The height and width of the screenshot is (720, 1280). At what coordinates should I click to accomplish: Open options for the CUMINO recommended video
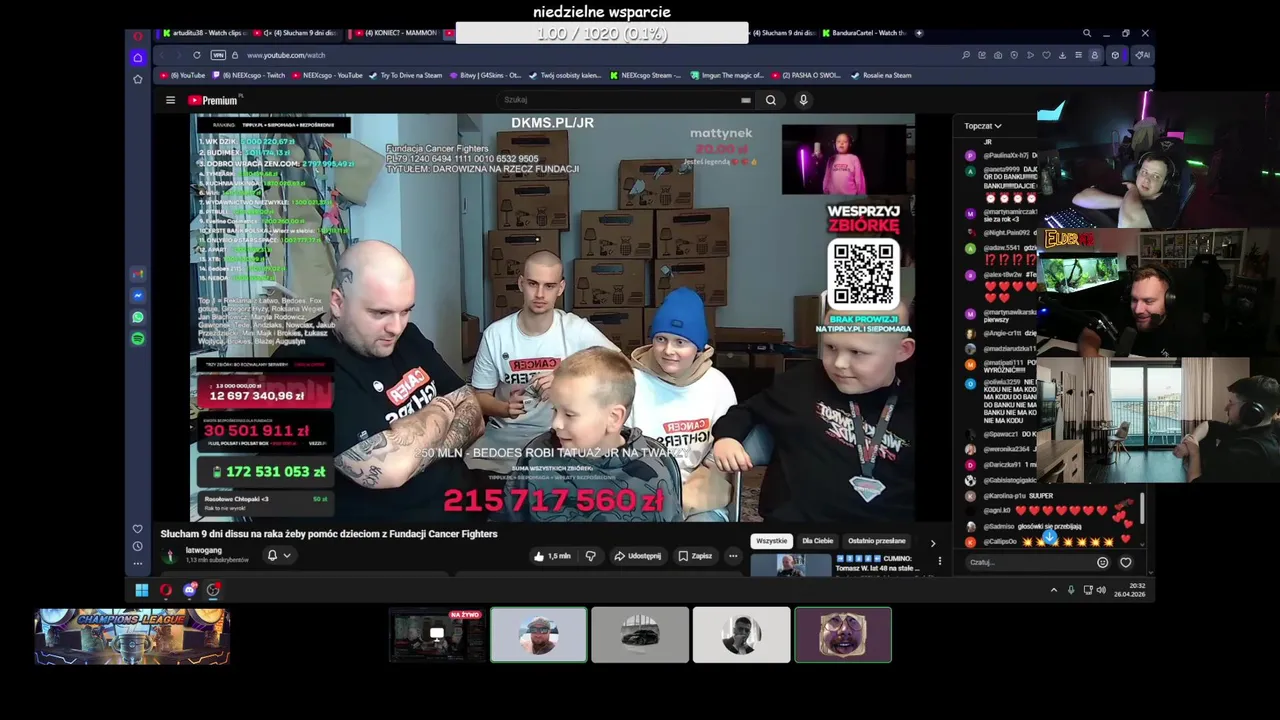pyautogui.click(x=939, y=561)
